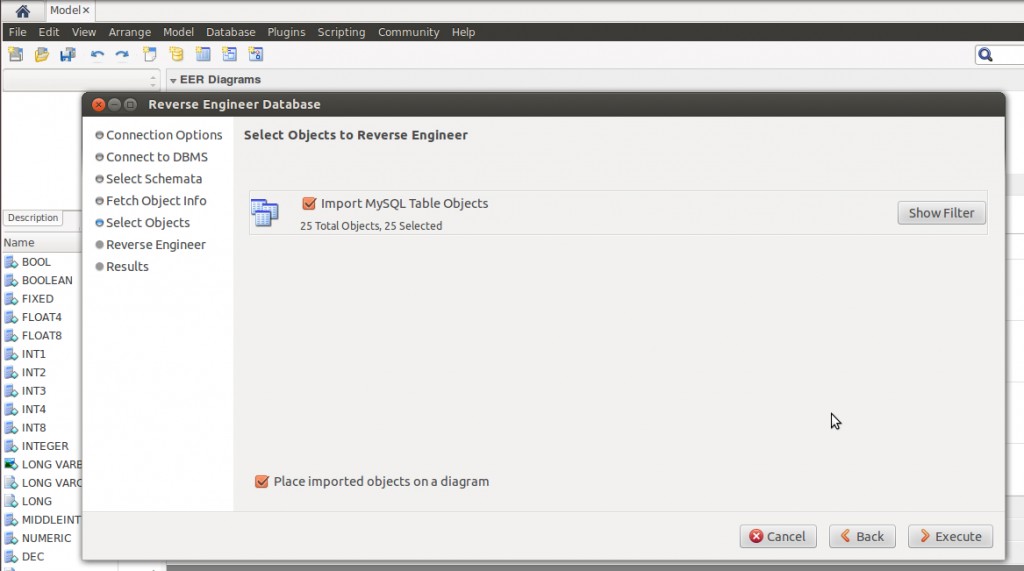Open a model with folder icon
Viewport: 1024px width, 571px height.
tap(42, 54)
